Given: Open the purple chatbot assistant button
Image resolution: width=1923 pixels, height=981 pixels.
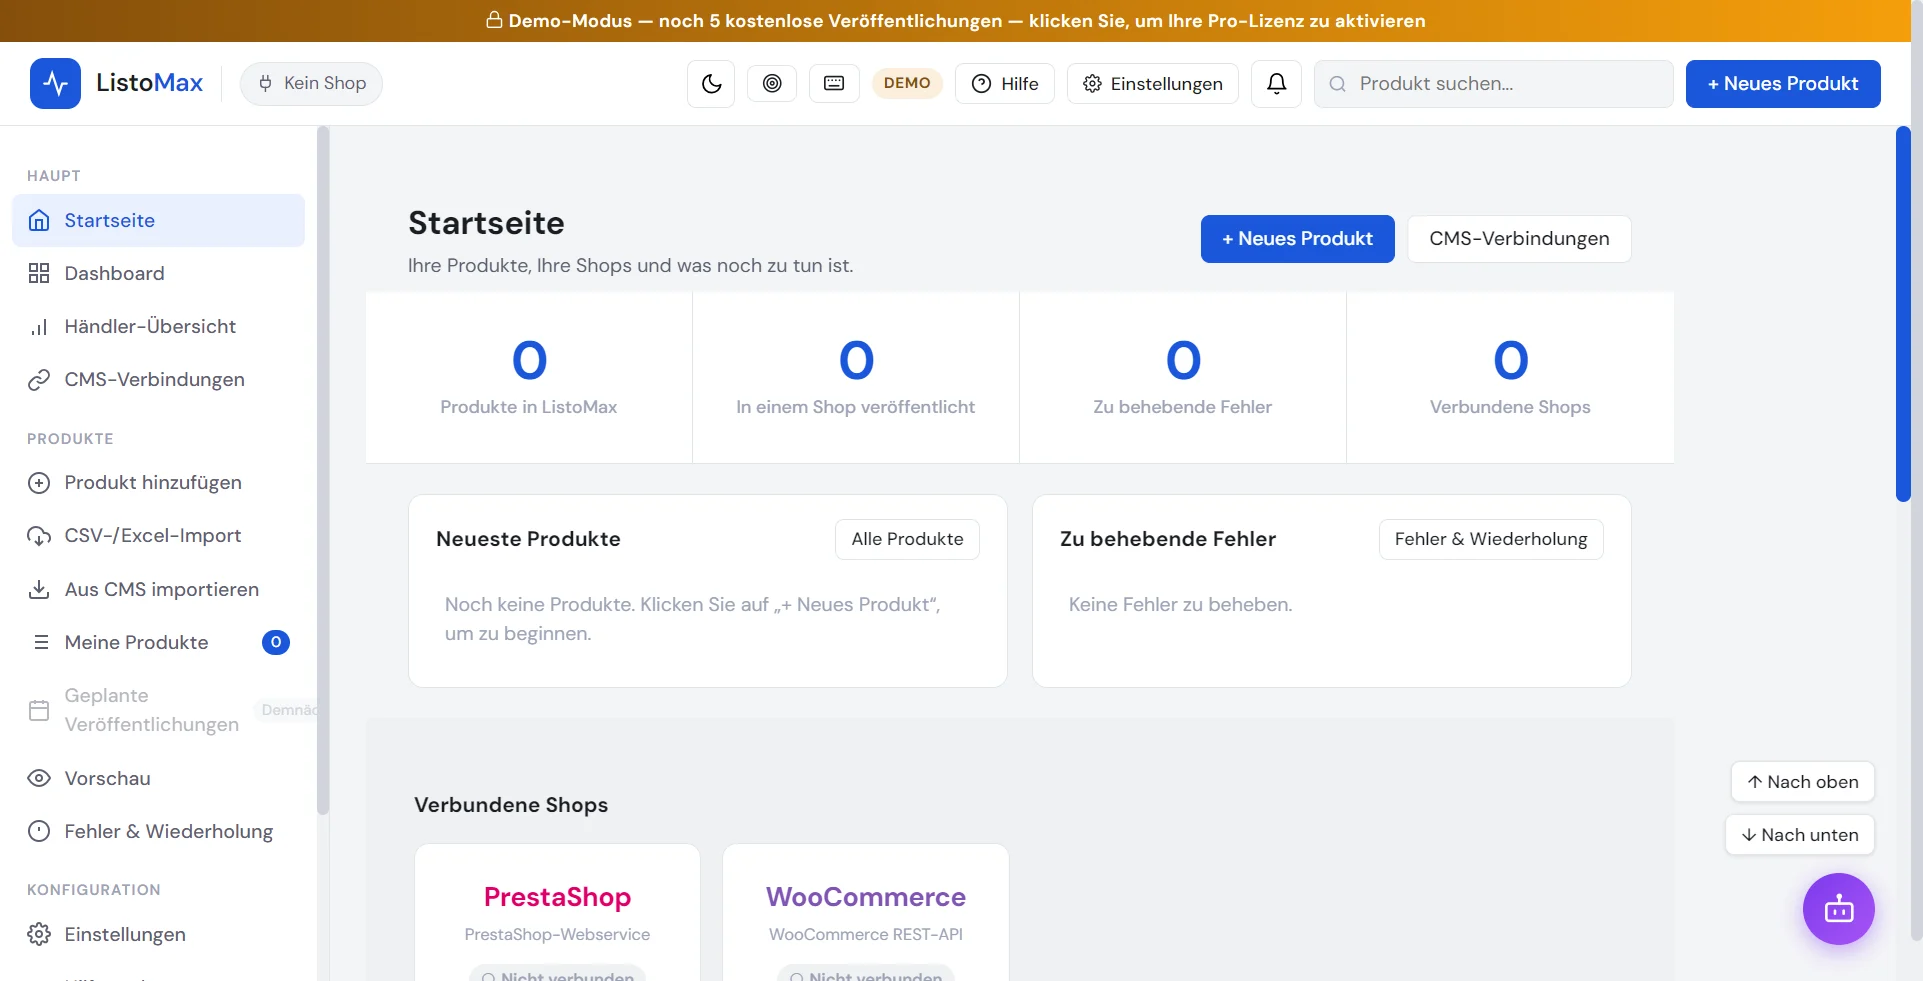Looking at the screenshot, I should 1838,909.
